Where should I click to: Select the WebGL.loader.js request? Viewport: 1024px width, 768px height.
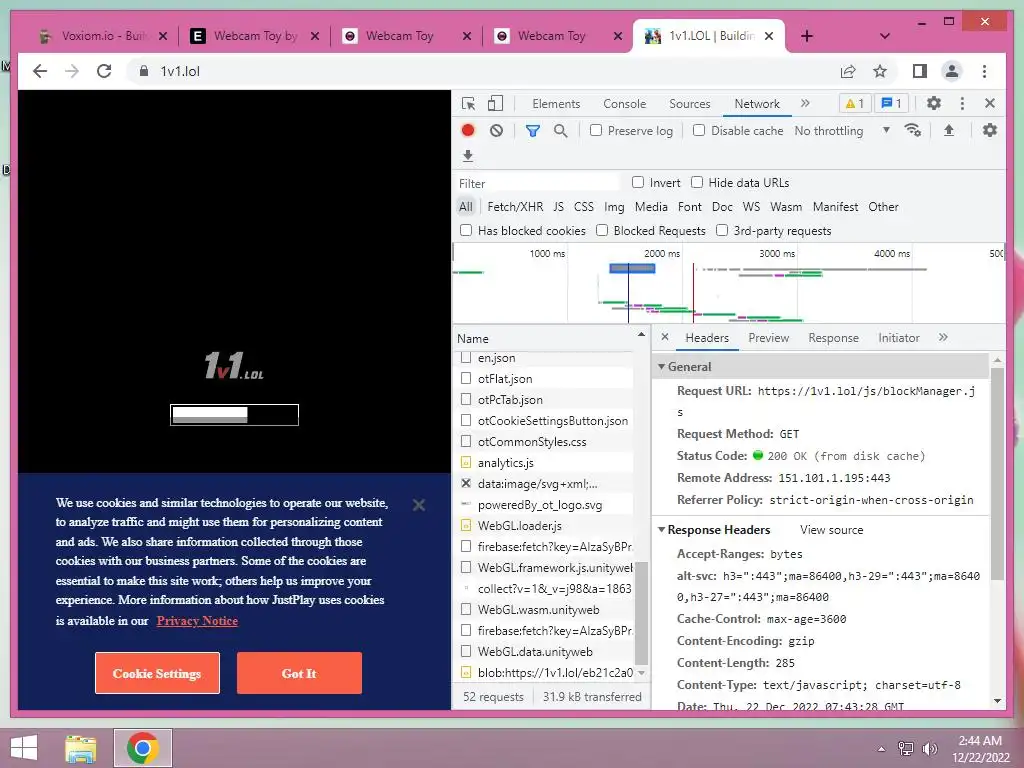(519, 525)
